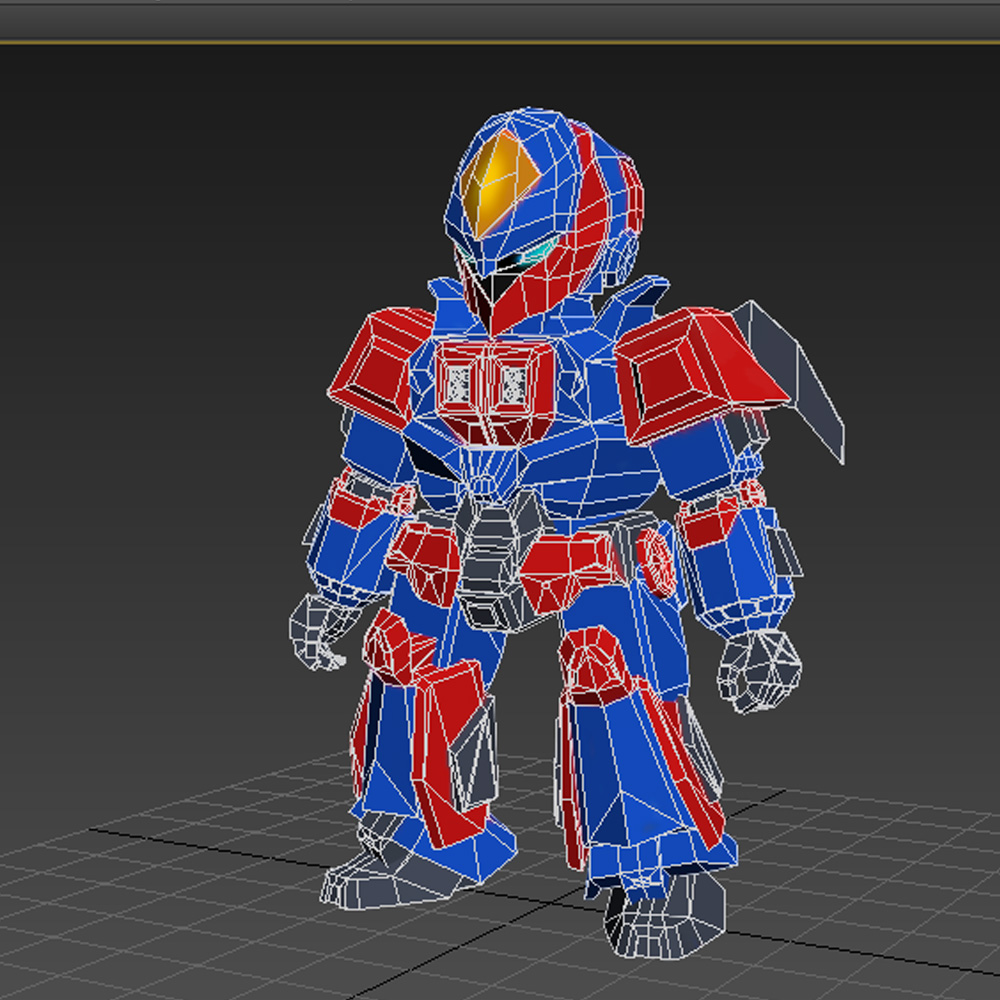This screenshot has height=1000, width=1000.
Task: Click the red knee armor on the screen-right leg
Action: 593,663
